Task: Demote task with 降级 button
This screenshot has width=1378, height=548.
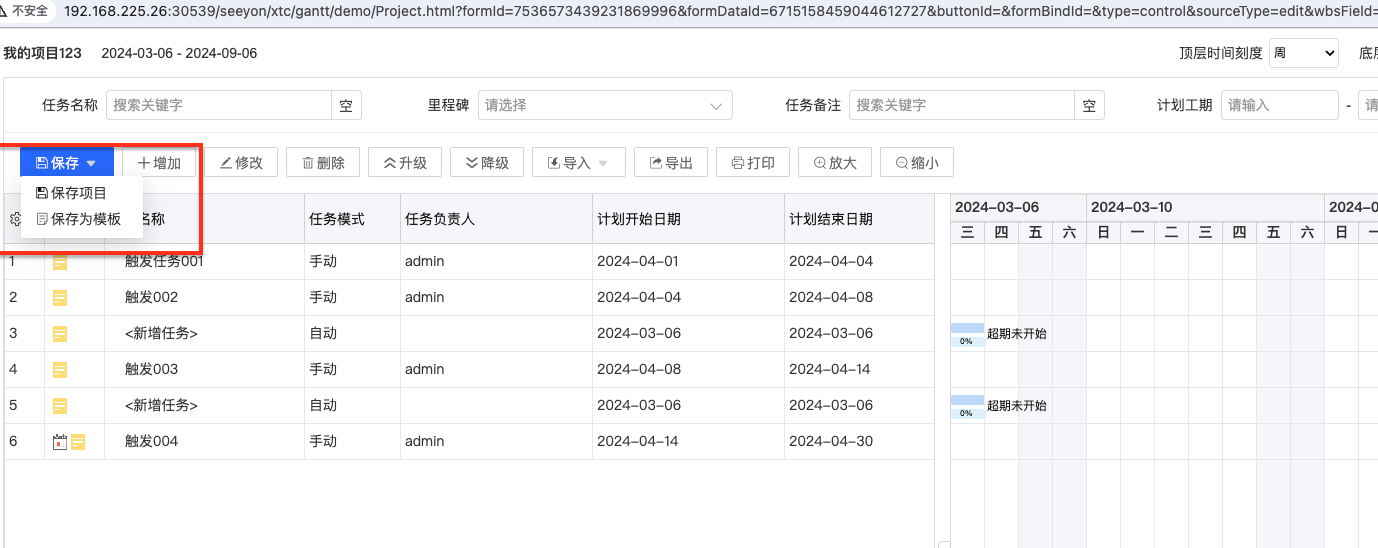Action: pyautogui.click(x=487, y=163)
